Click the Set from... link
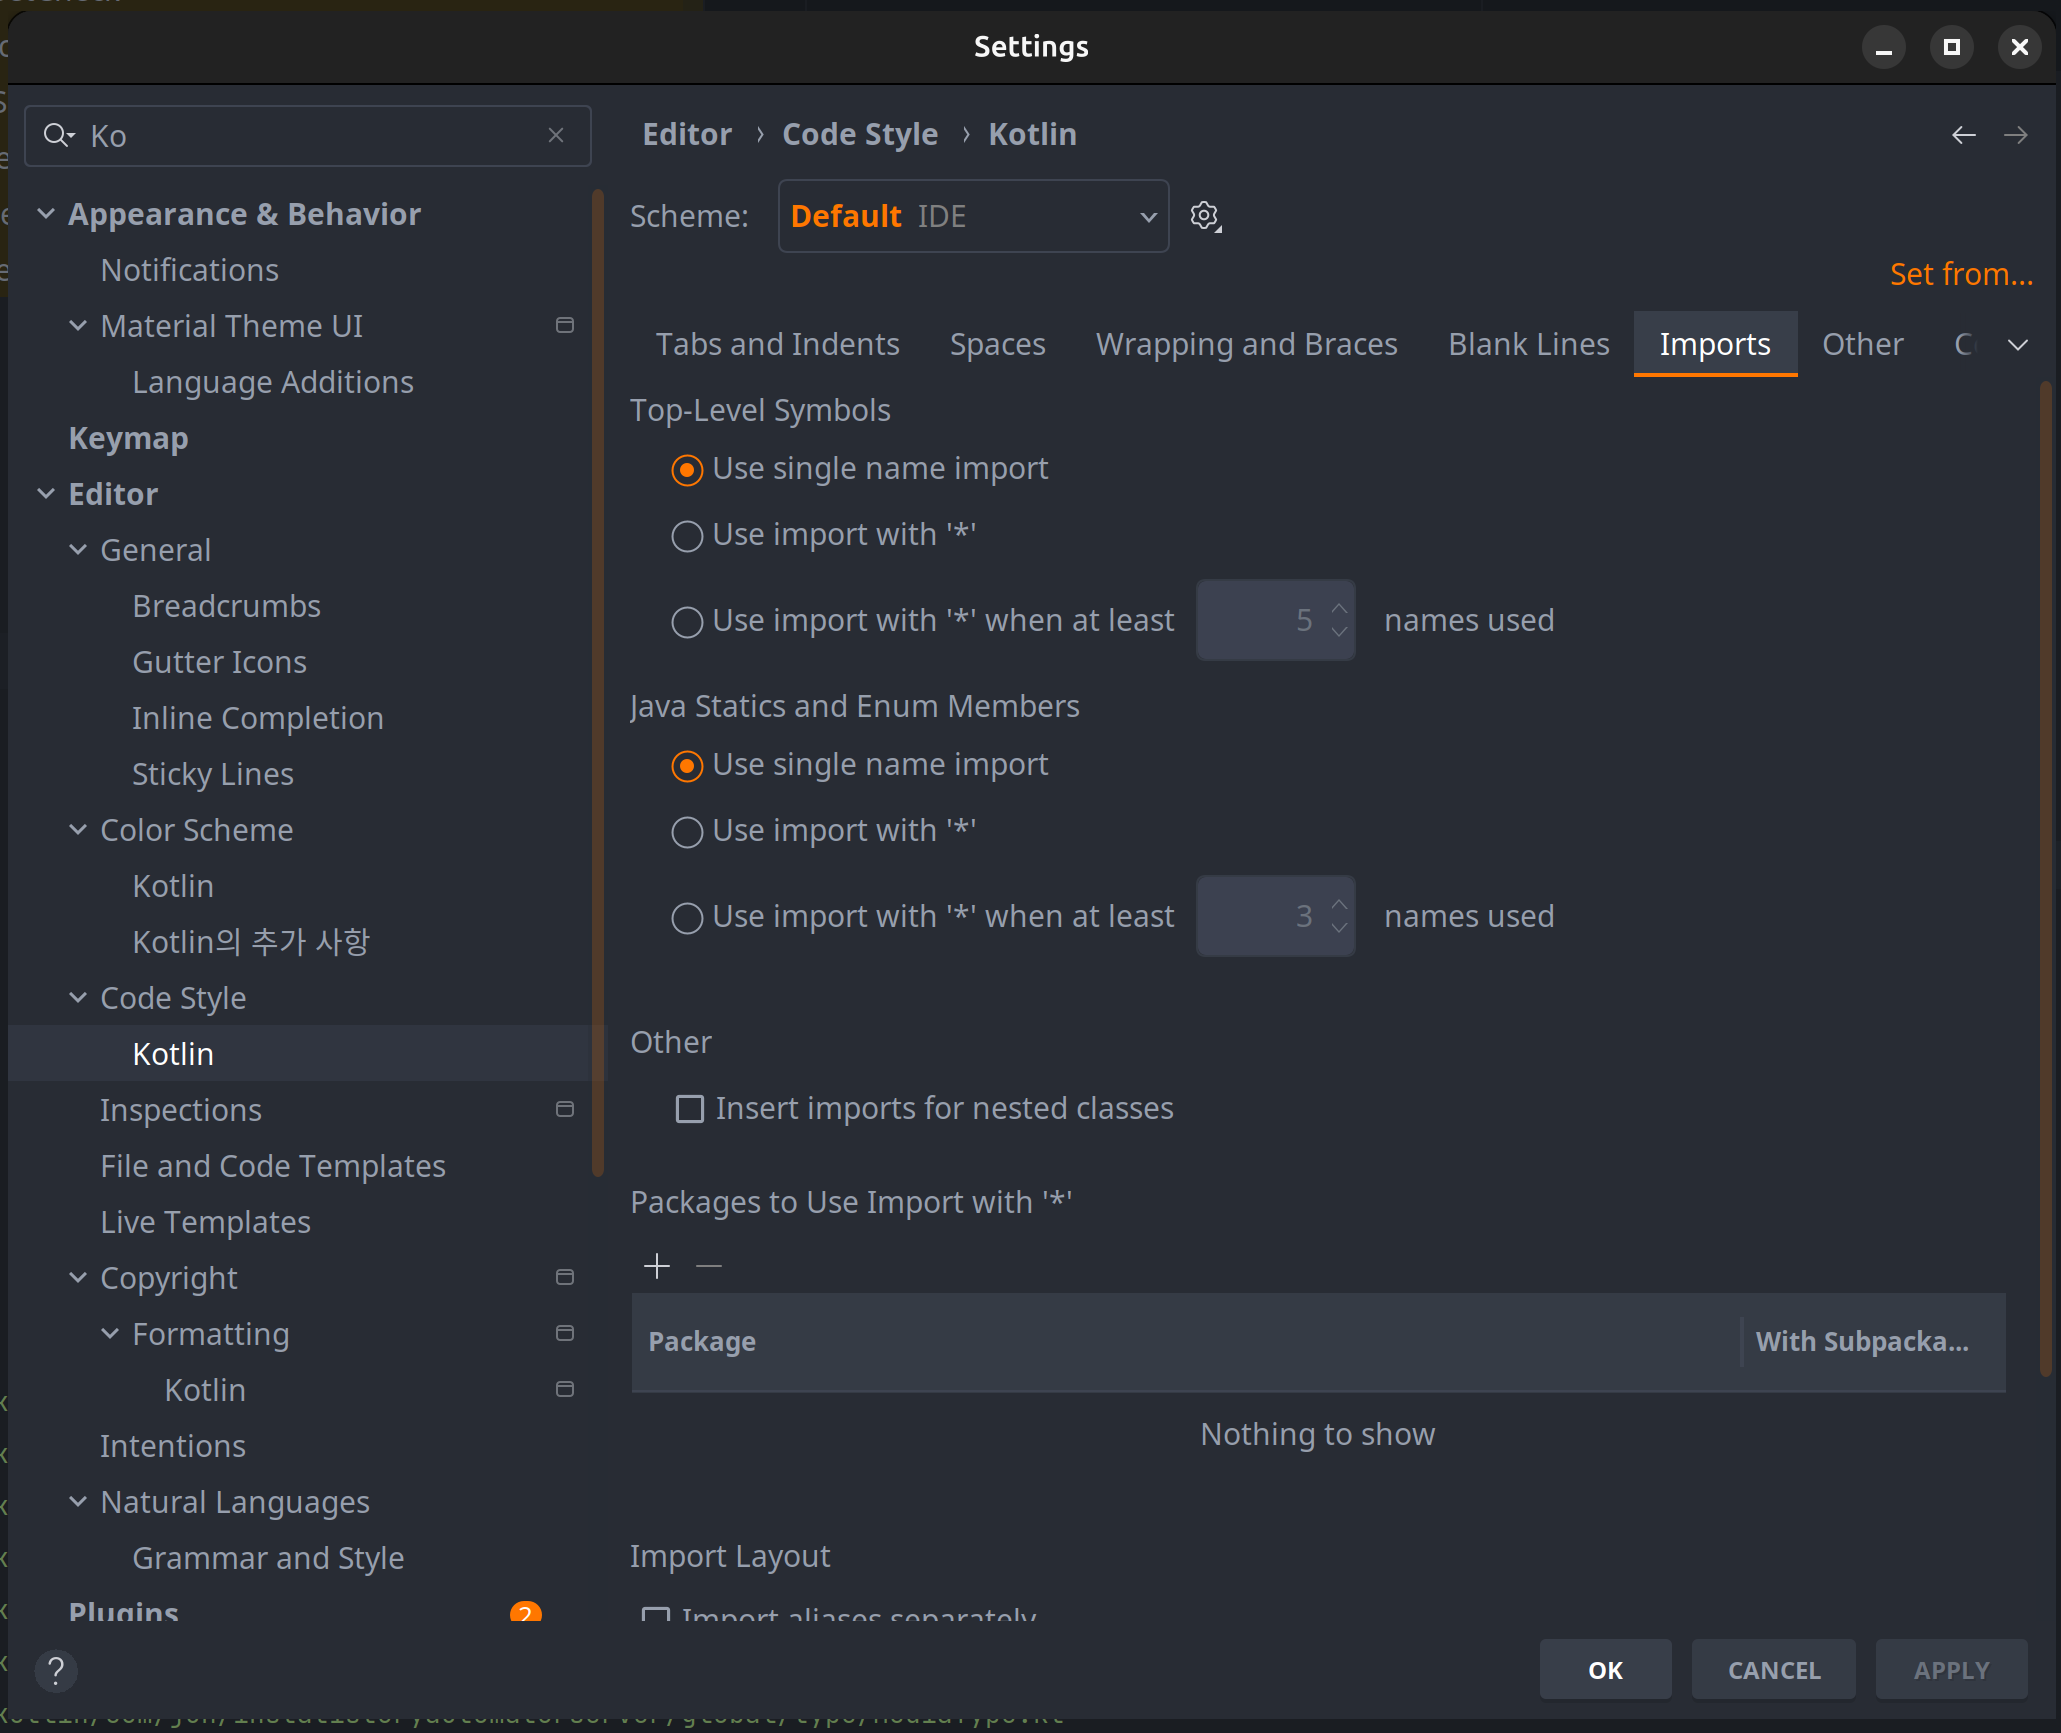2061x1733 pixels. 1960,274
